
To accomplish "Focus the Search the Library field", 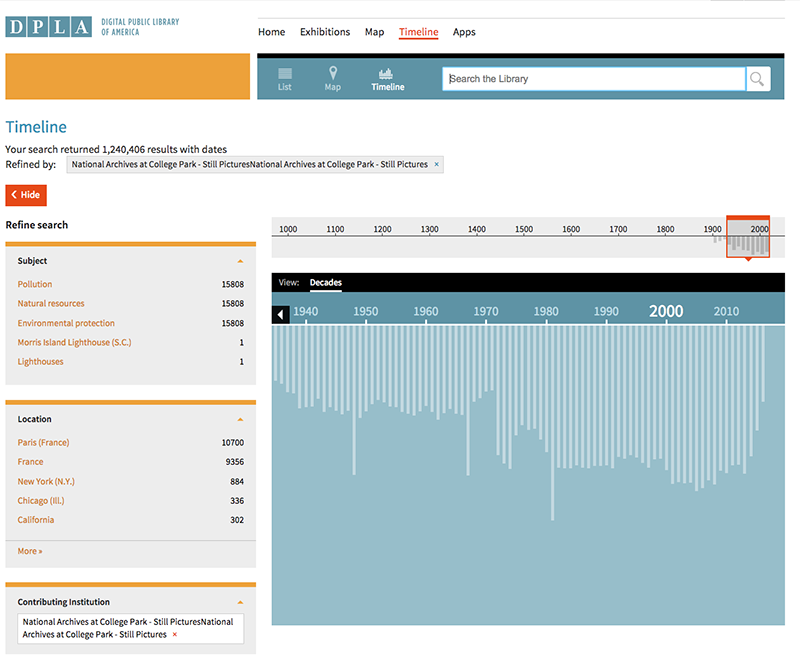I will pos(594,79).
